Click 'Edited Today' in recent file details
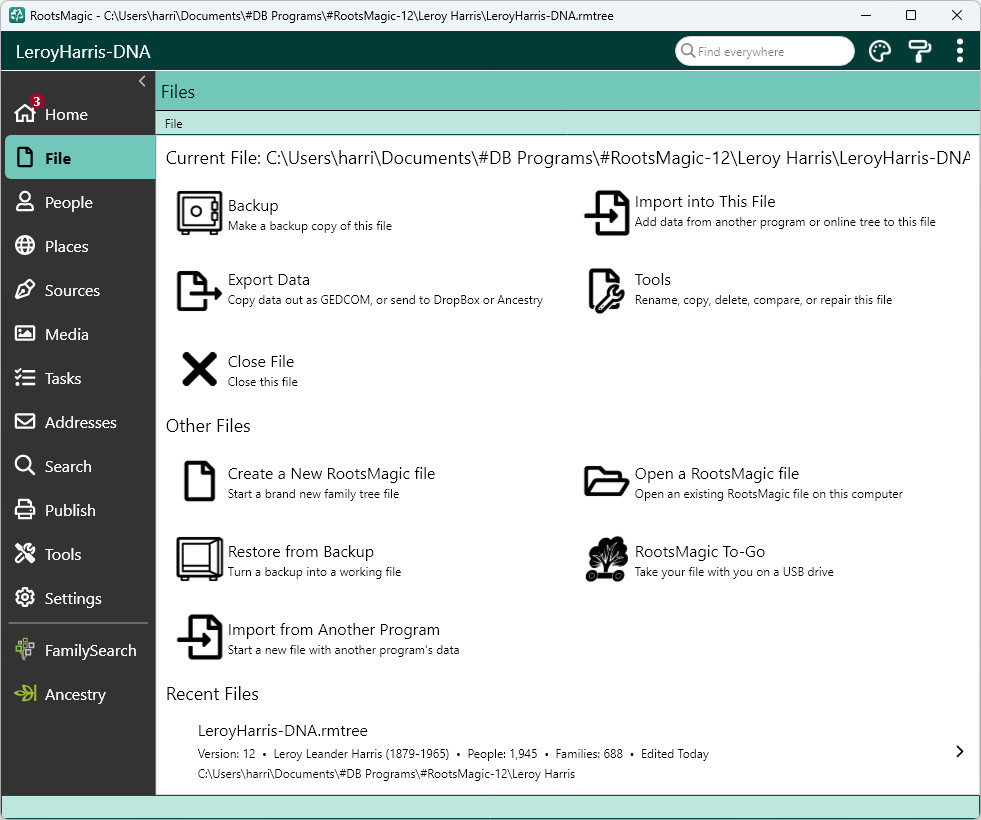This screenshot has height=820, width=981. tap(674, 753)
